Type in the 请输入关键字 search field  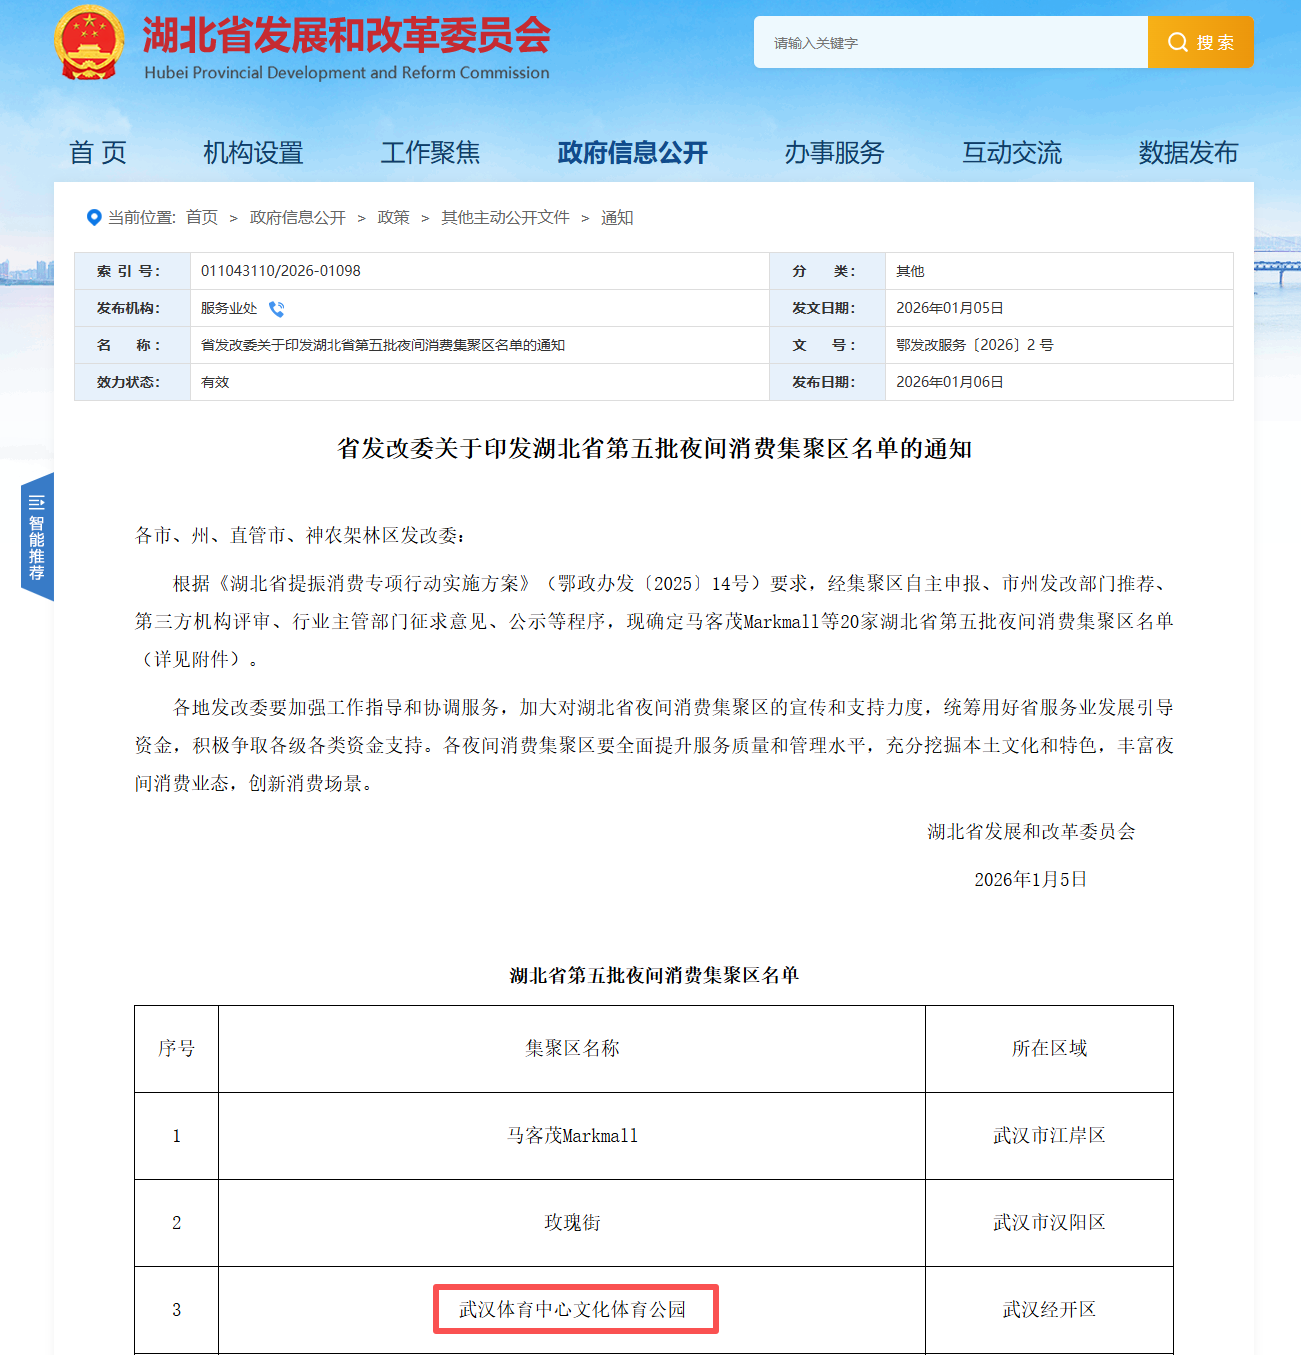click(x=950, y=42)
